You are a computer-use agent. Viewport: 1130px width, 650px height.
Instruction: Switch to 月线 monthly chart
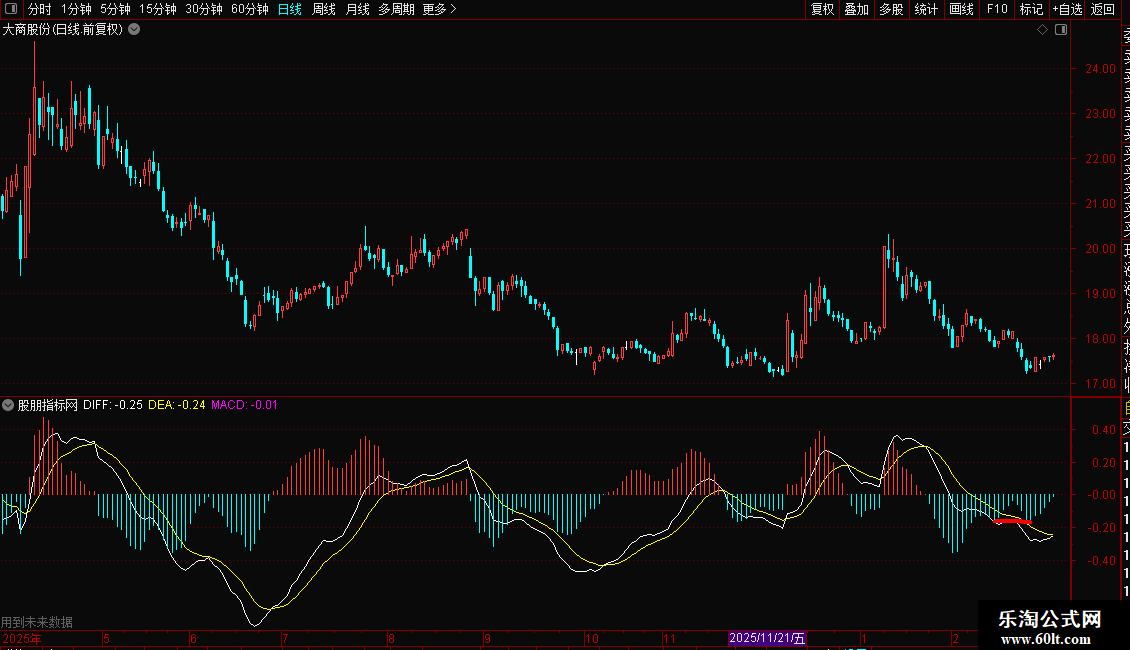coord(357,9)
